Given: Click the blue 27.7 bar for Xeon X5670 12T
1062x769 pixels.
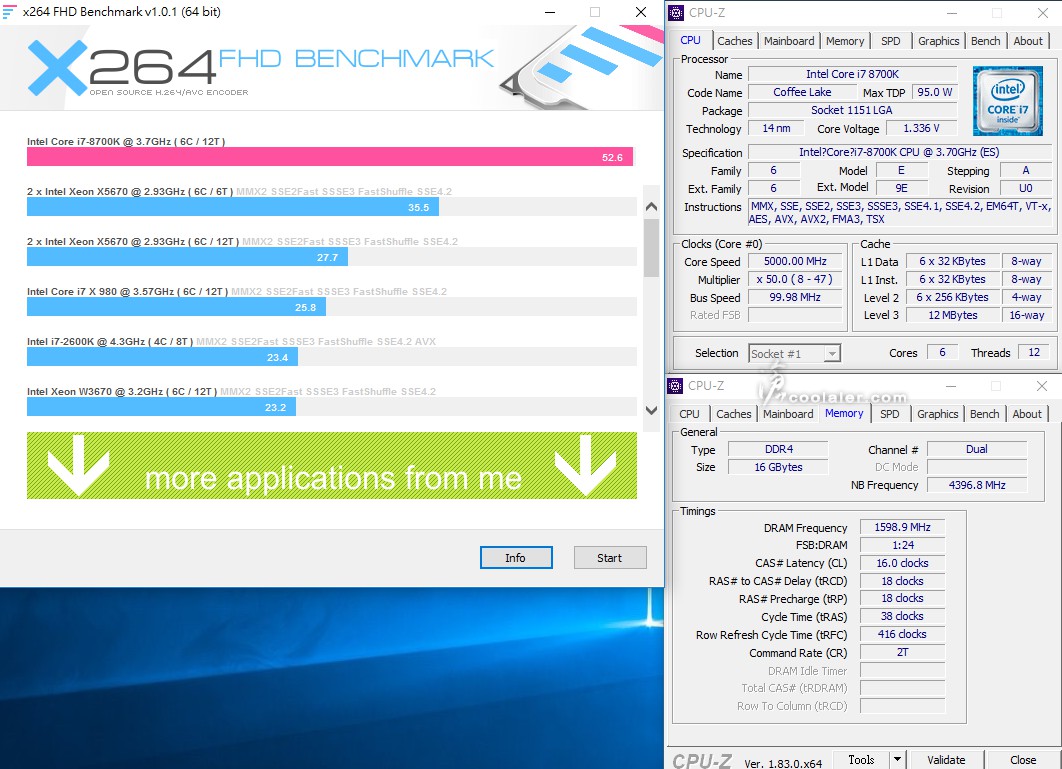Looking at the screenshot, I should 188,257.
